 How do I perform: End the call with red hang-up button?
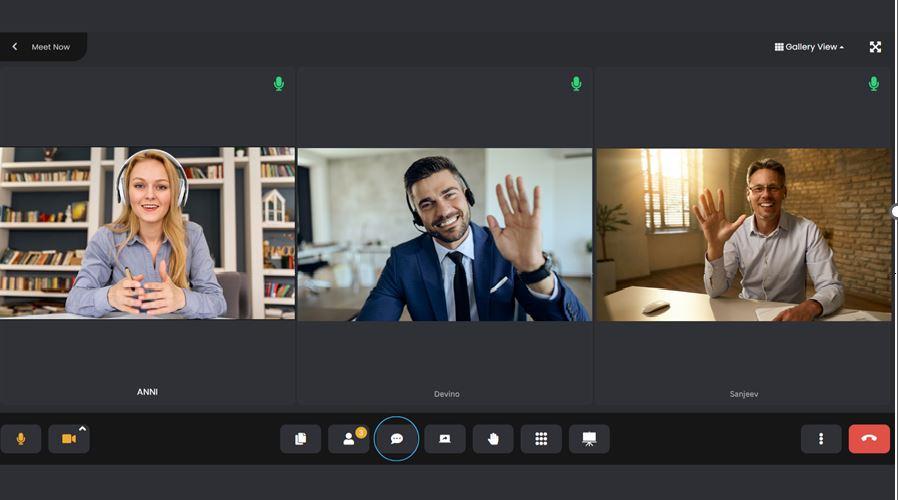tap(869, 439)
